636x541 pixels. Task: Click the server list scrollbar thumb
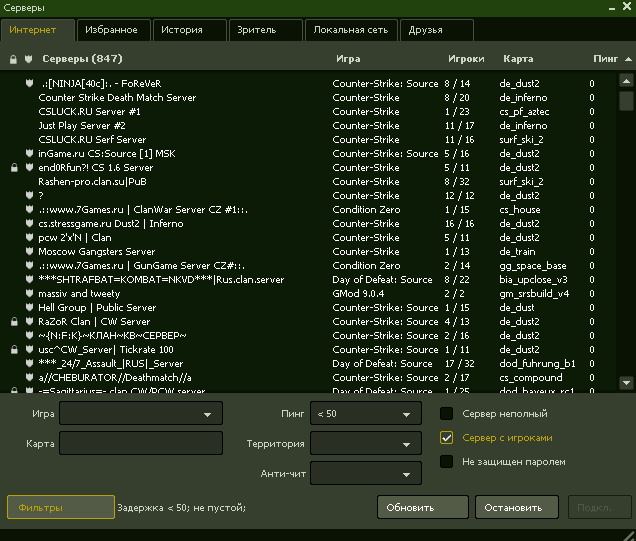(x=626, y=101)
